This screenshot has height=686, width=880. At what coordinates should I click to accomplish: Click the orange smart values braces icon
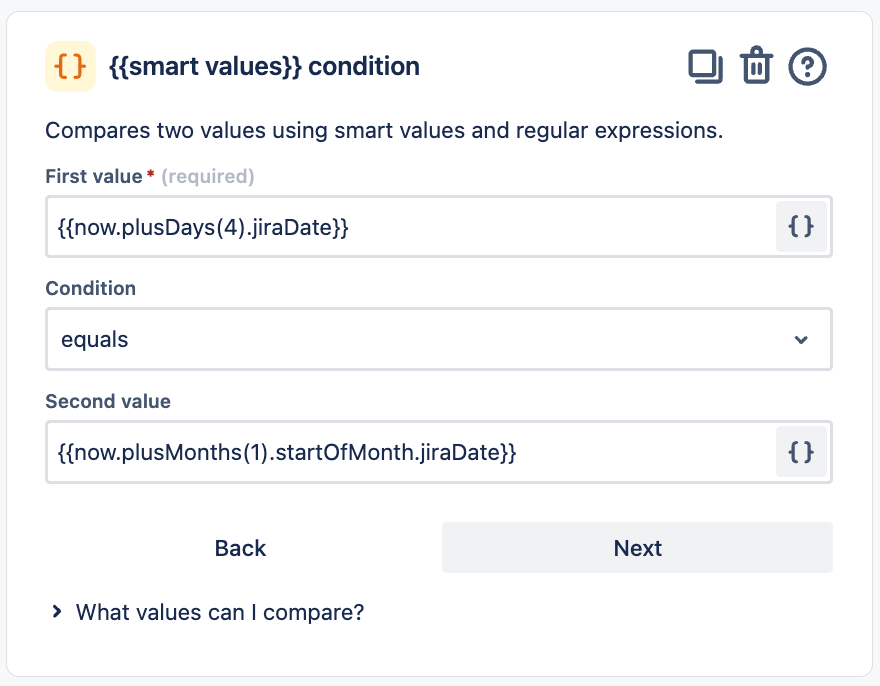click(70, 67)
